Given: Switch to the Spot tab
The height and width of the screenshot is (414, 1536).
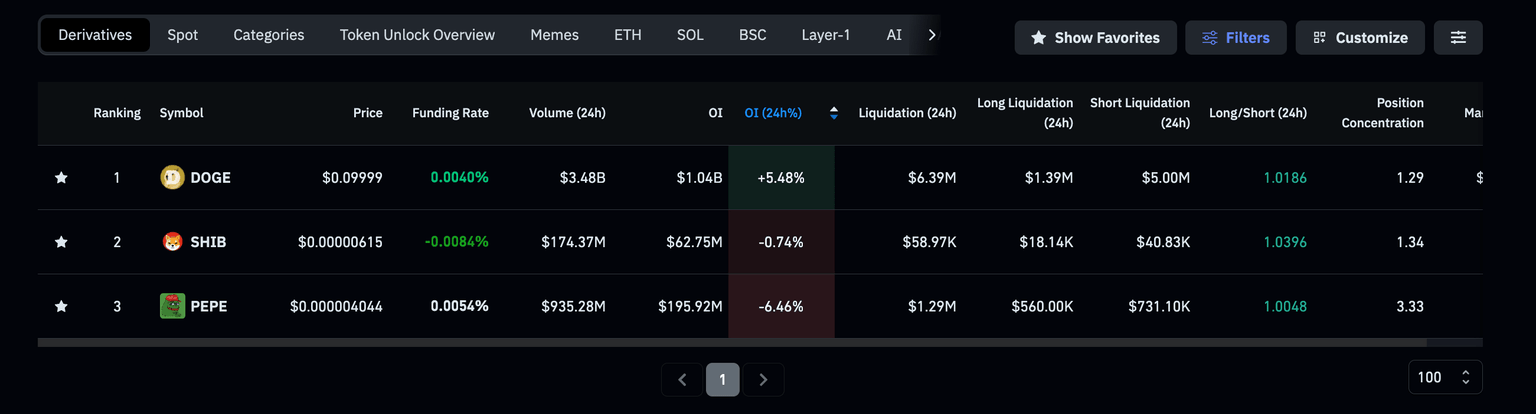Looking at the screenshot, I should (183, 35).
